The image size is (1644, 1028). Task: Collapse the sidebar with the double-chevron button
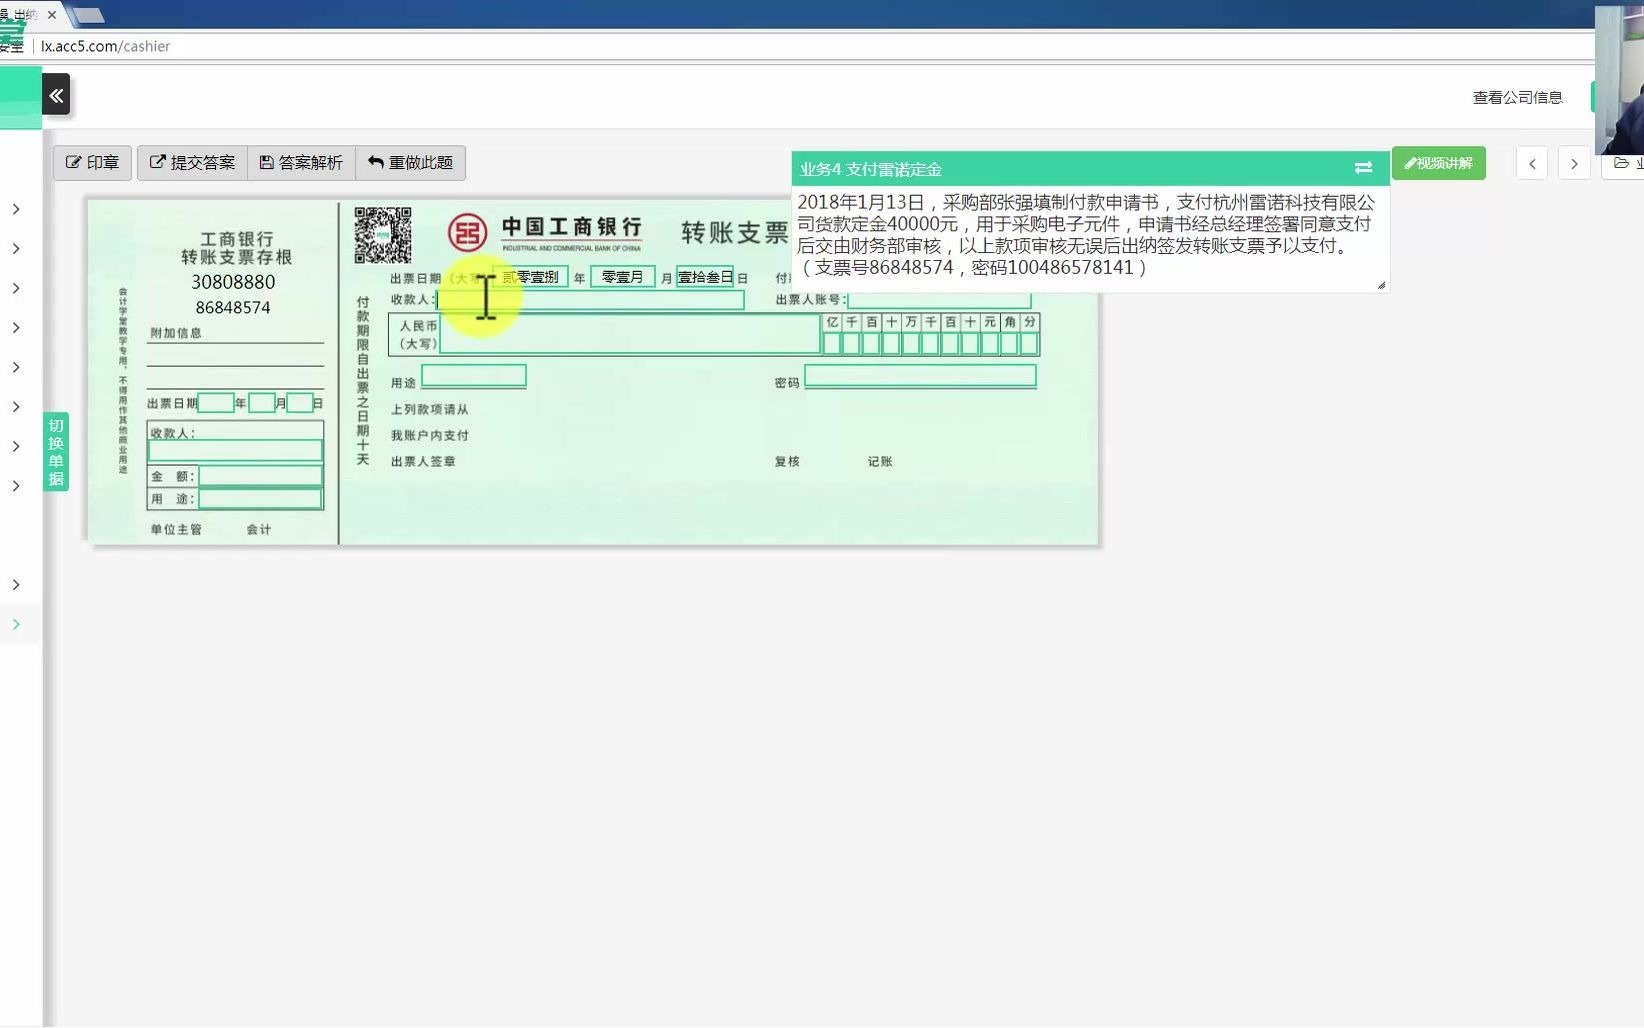(x=56, y=95)
